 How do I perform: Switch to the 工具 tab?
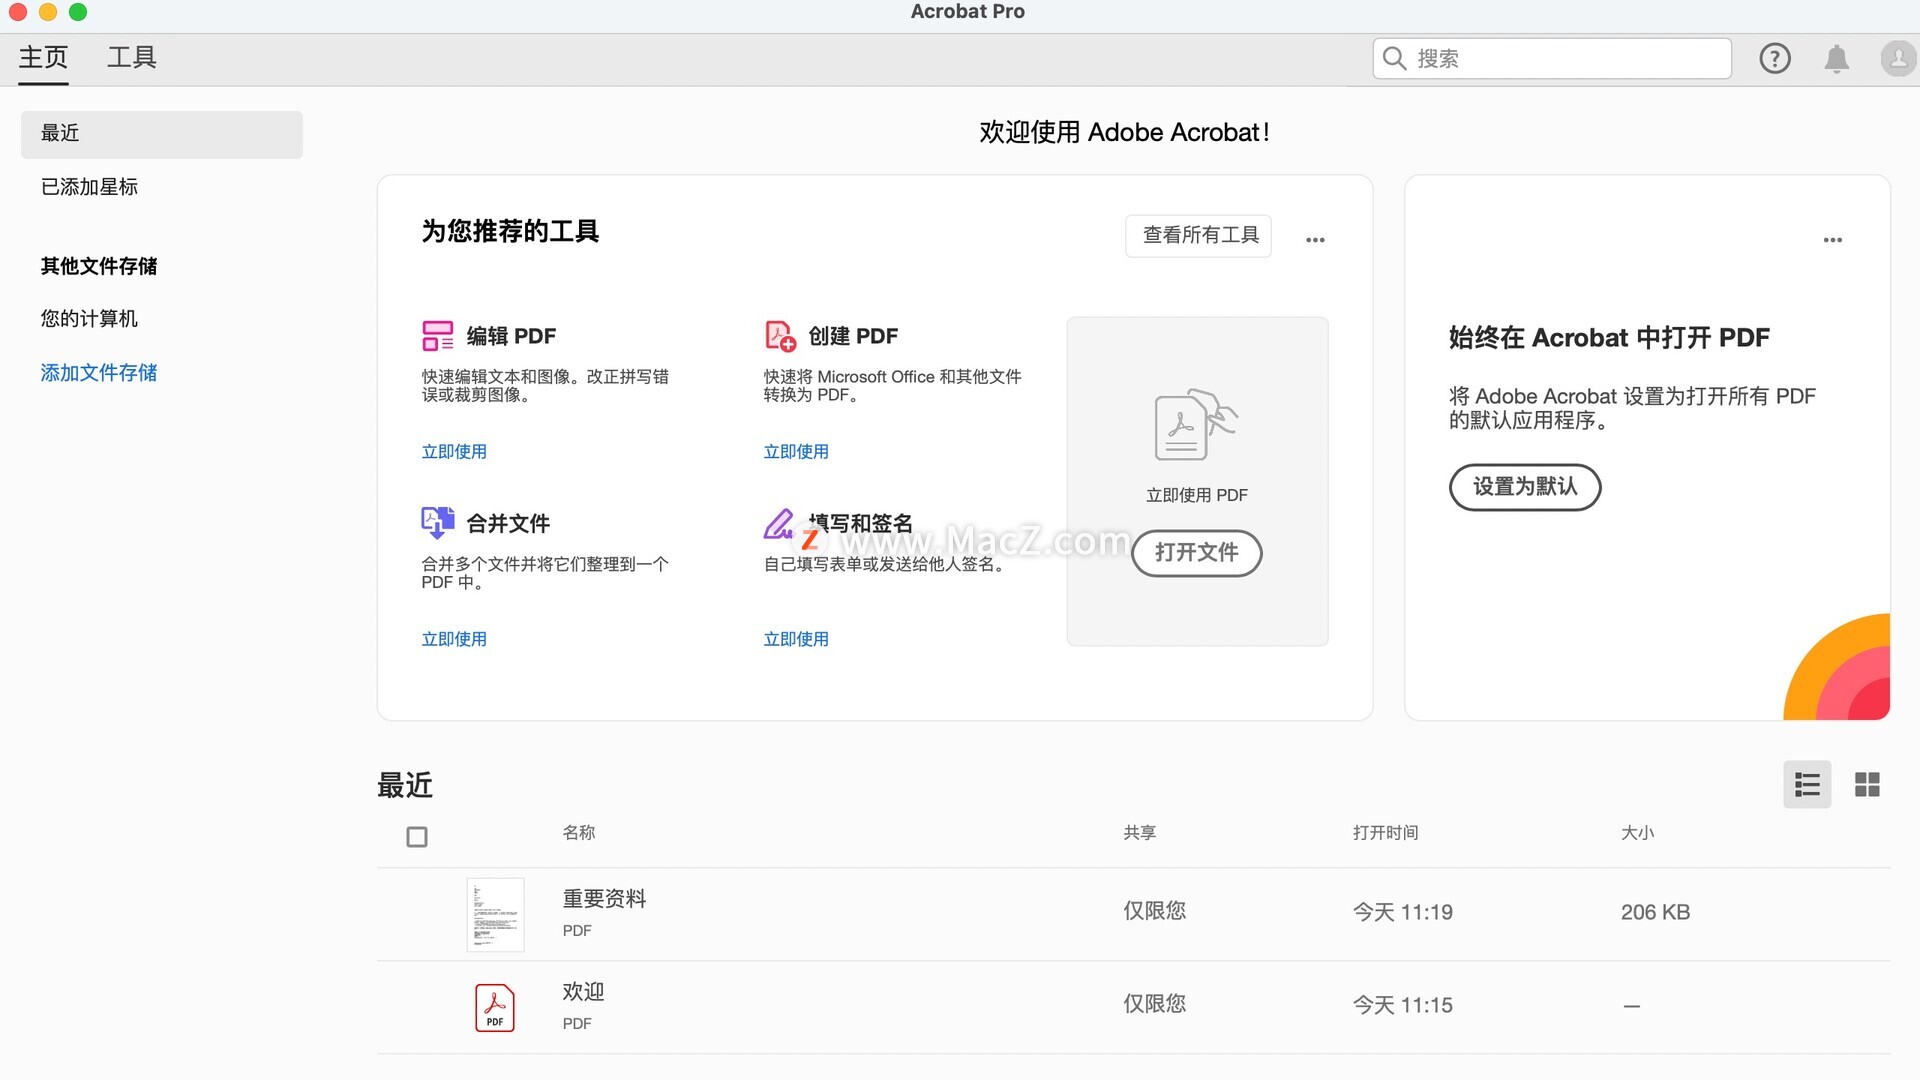coord(132,58)
